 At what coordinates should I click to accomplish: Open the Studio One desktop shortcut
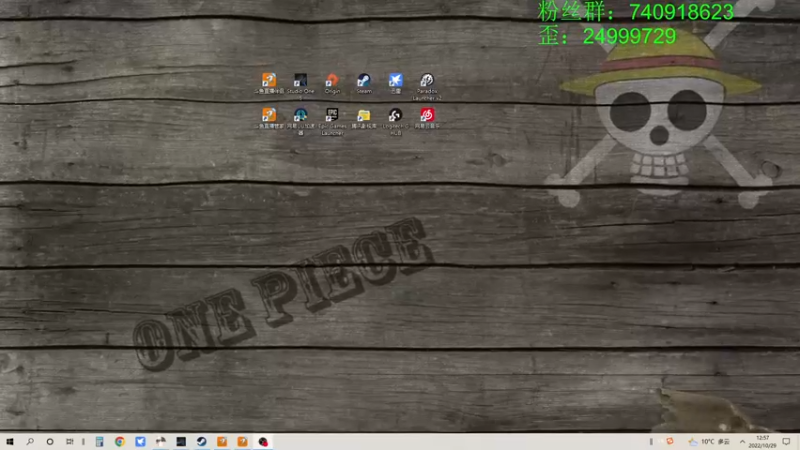[301, 84]
